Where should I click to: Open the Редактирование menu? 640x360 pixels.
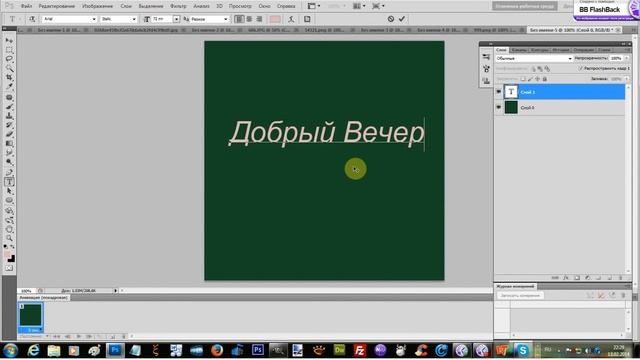[x=57, y=6]
